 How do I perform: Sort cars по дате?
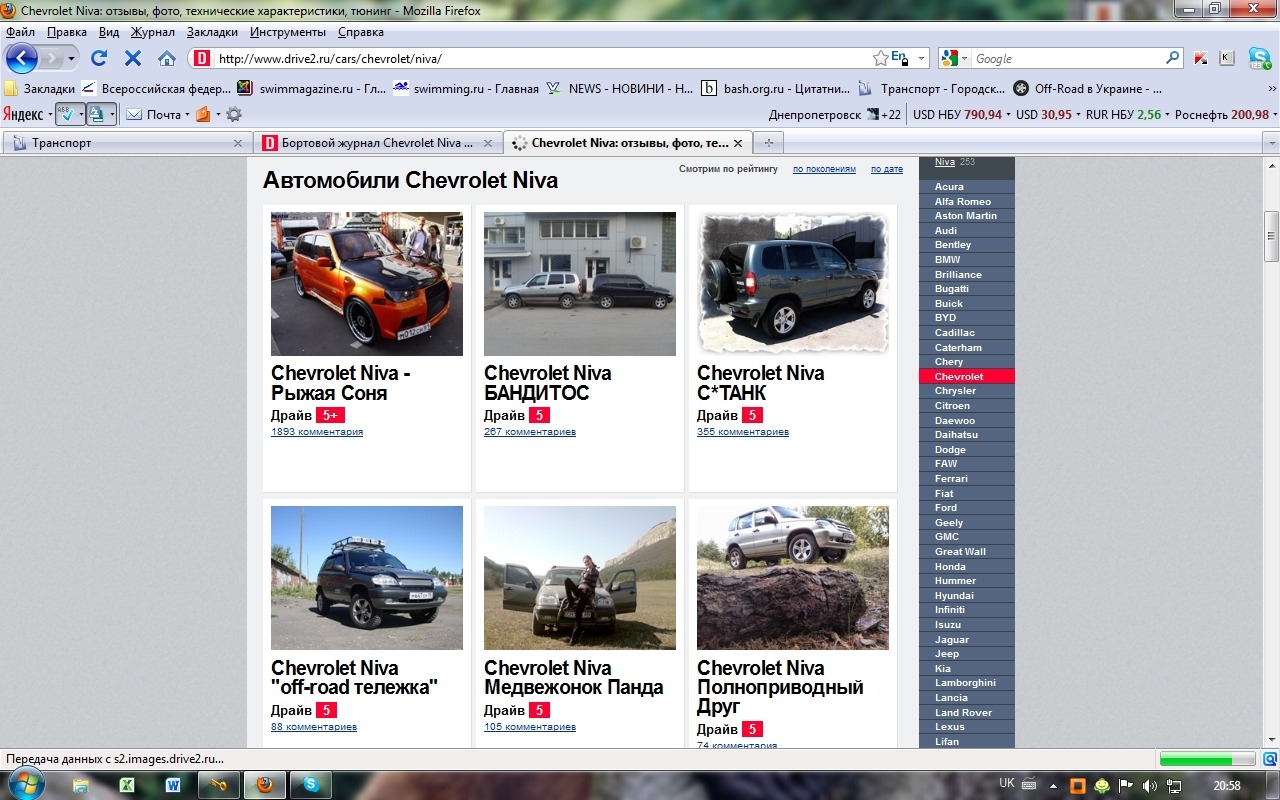[887, 170]
